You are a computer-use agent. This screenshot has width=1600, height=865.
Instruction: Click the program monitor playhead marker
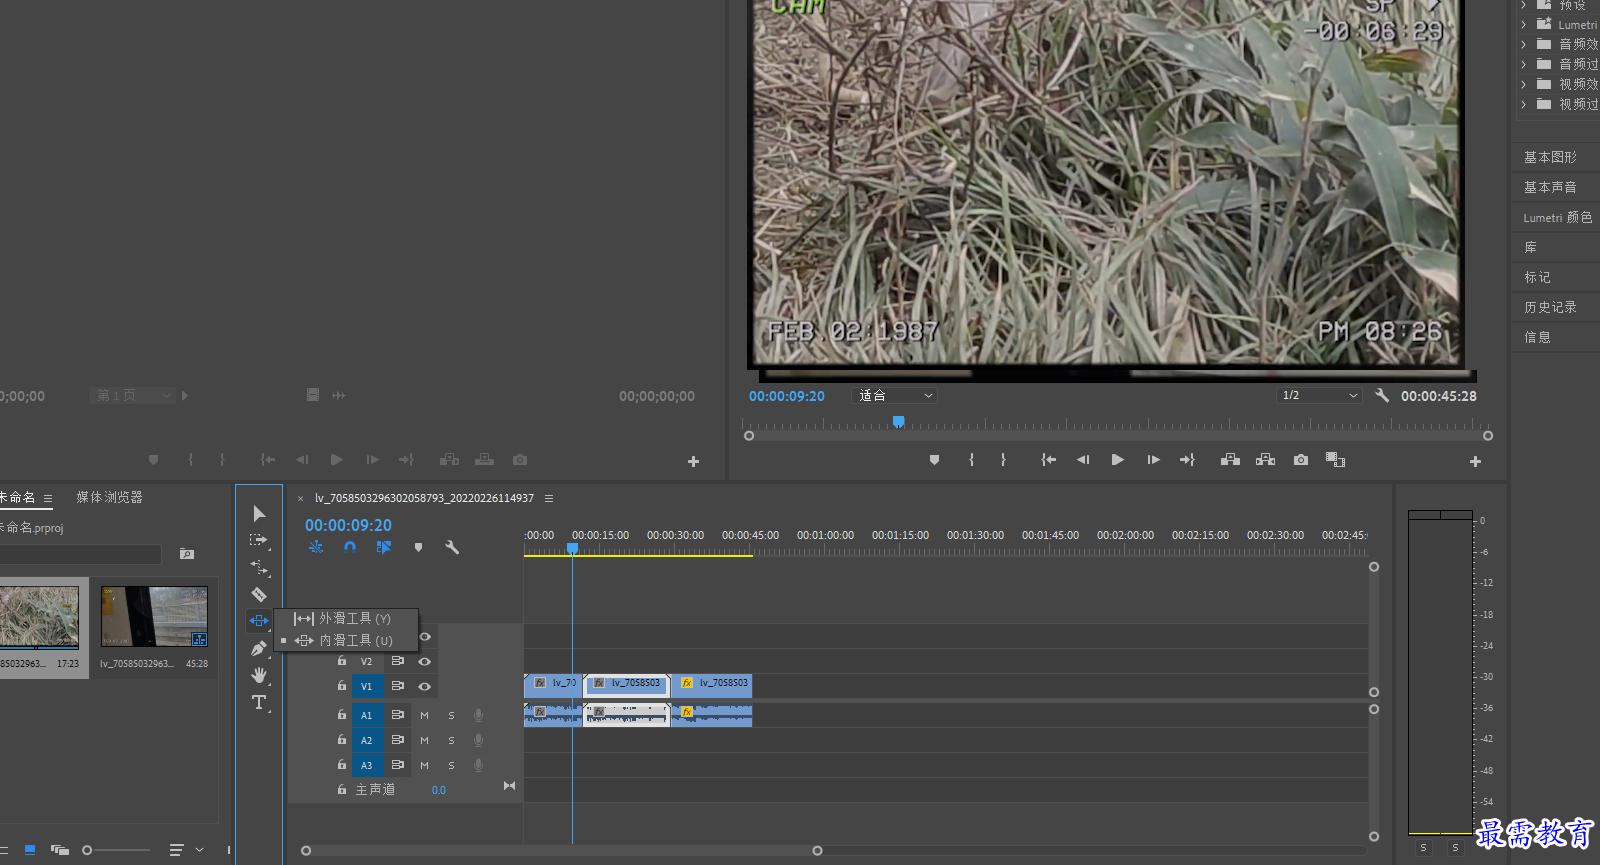[x=898, y=422]
